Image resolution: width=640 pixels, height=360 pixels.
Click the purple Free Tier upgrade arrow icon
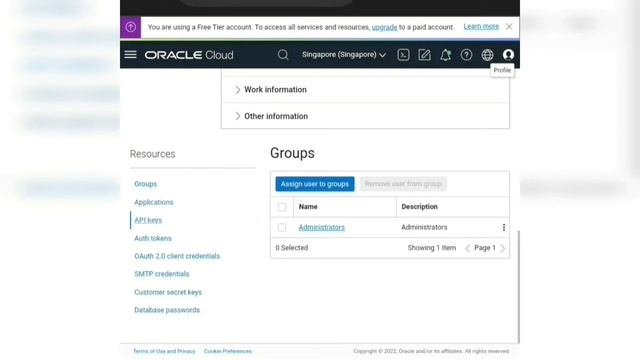tap(131, 27)
